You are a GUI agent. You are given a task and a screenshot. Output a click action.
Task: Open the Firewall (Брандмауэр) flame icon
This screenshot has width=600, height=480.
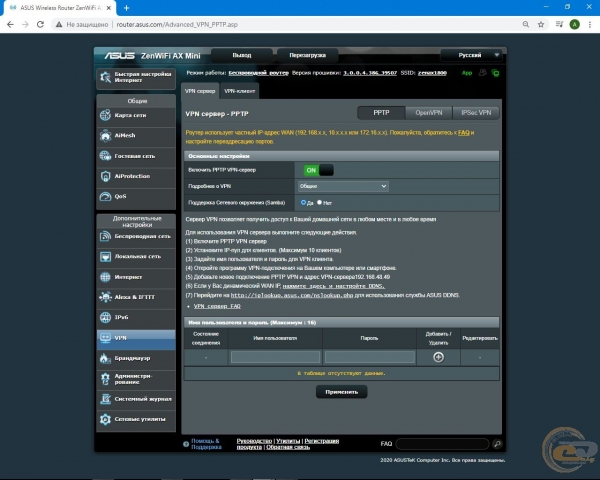click(105, 358)
